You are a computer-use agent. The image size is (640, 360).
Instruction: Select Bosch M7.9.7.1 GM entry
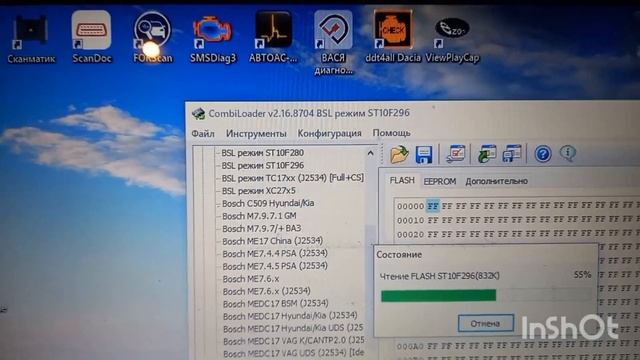259,216
